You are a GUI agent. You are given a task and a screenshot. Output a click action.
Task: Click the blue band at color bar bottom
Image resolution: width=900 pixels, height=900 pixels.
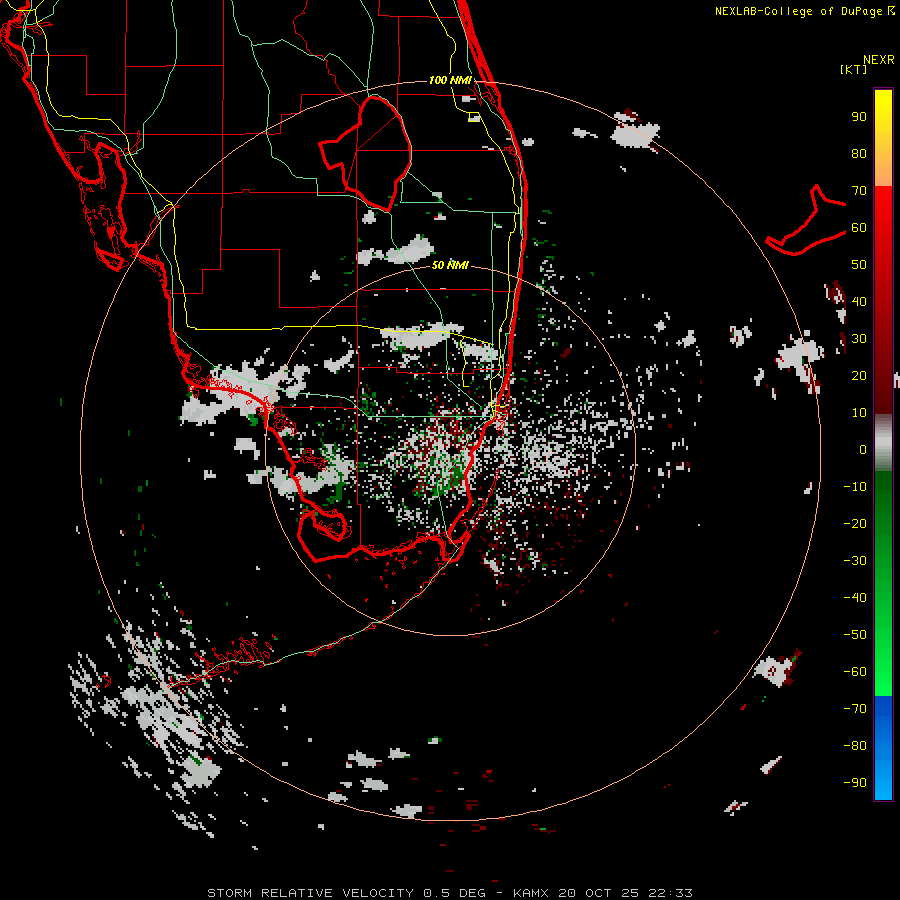(883, 747)
